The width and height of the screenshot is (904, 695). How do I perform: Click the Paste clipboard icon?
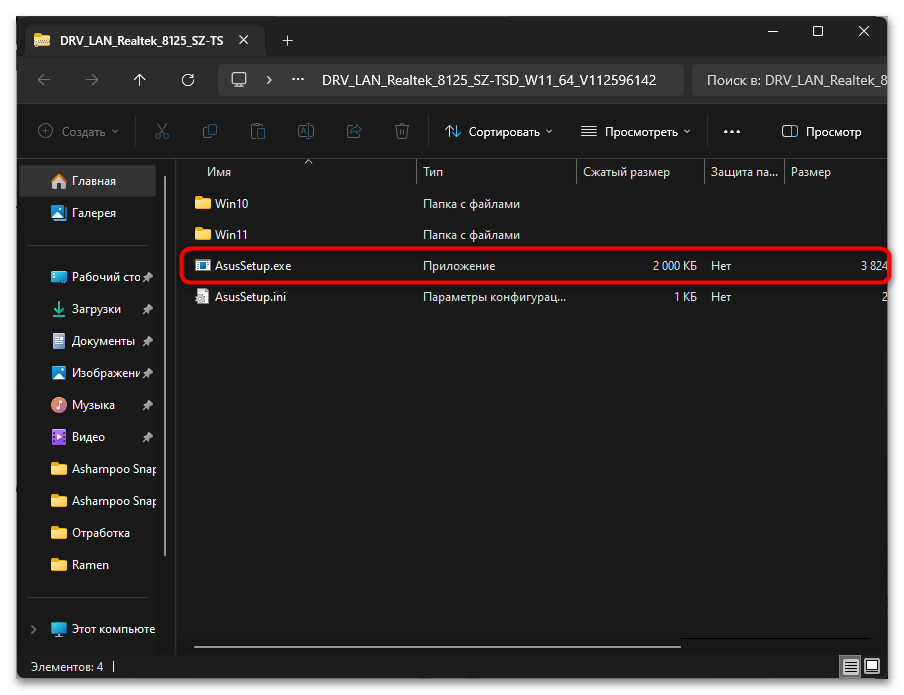click(258, 132)
